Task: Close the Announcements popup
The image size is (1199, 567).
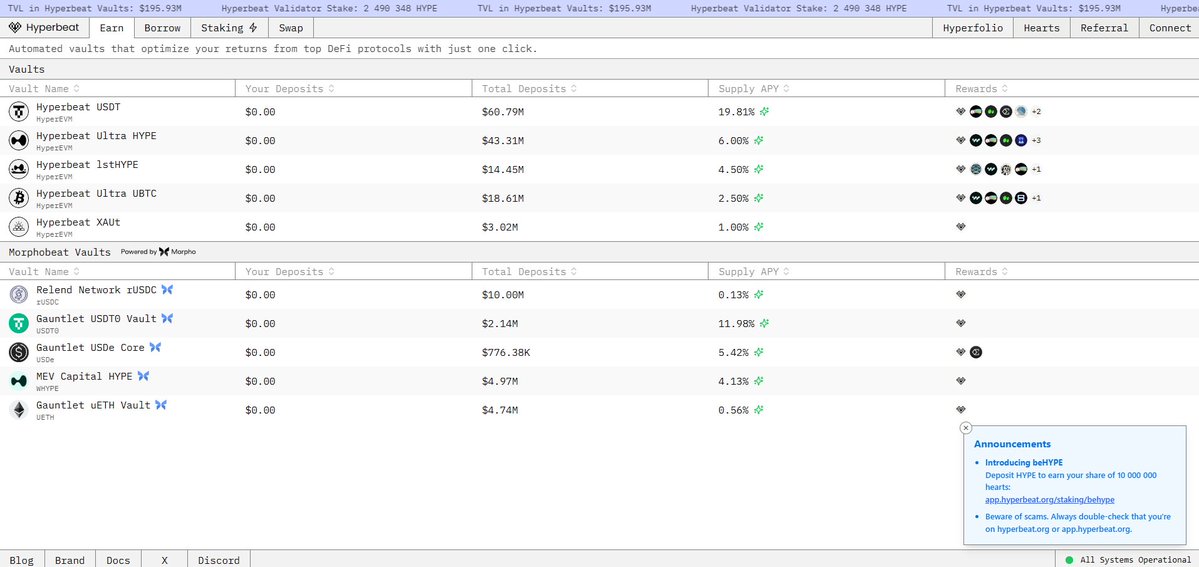Action: coord(966,428)
